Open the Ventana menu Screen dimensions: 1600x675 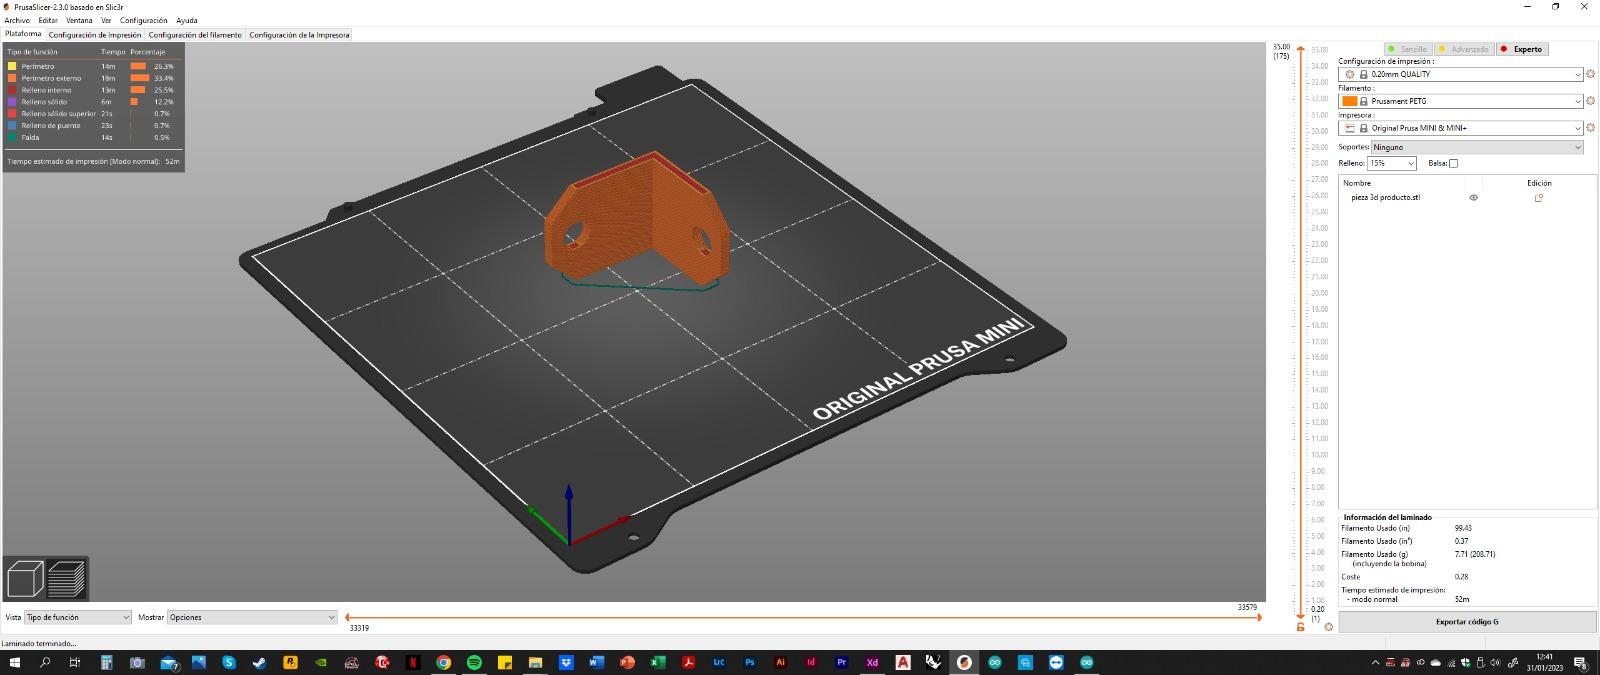(79, 20)
